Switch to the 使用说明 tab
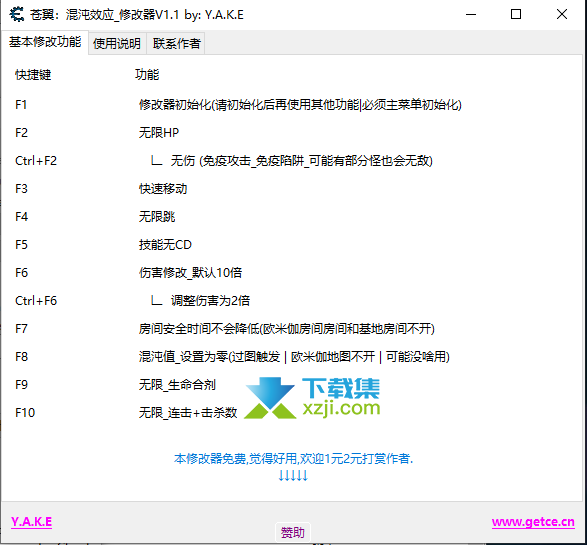Image resolution: width=587 pixels, height=545 pixels. click(x=117, y=43)
